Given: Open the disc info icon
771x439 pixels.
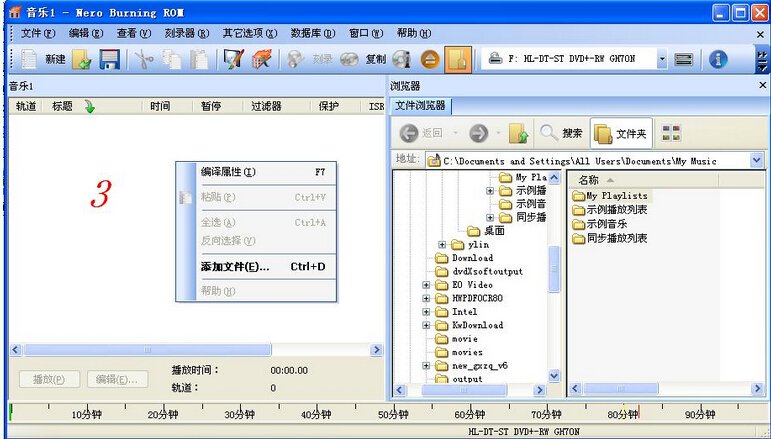Looking at the screenshot, I should (402, 59).
